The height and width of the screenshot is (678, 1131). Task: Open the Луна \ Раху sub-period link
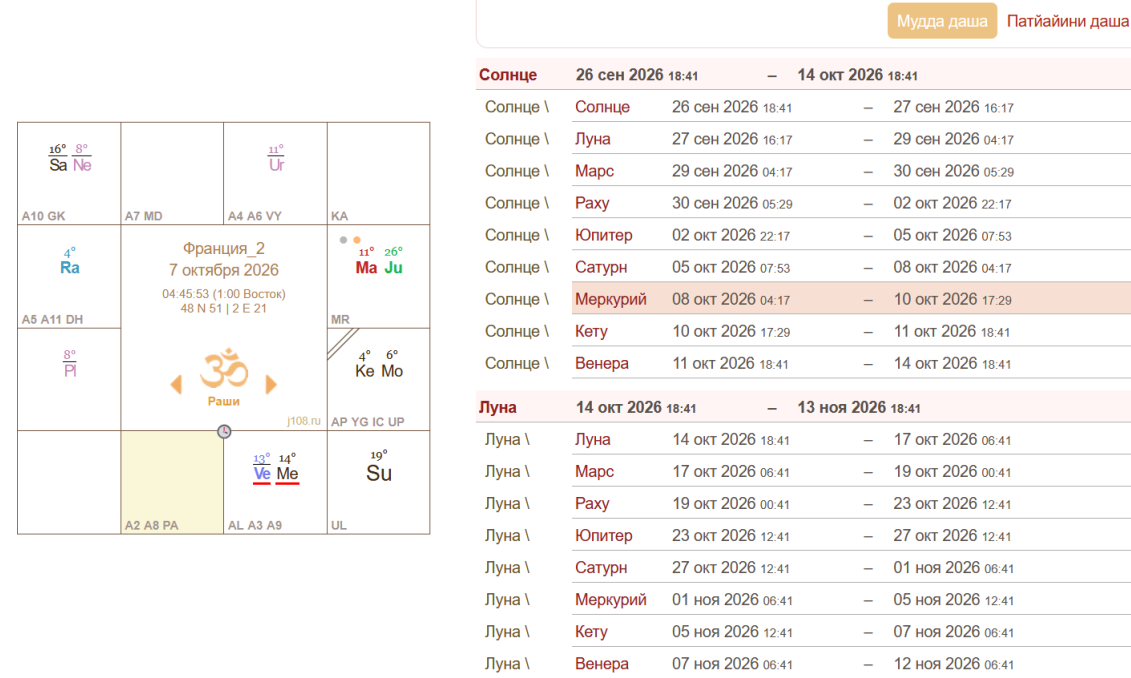pos(592,503)
